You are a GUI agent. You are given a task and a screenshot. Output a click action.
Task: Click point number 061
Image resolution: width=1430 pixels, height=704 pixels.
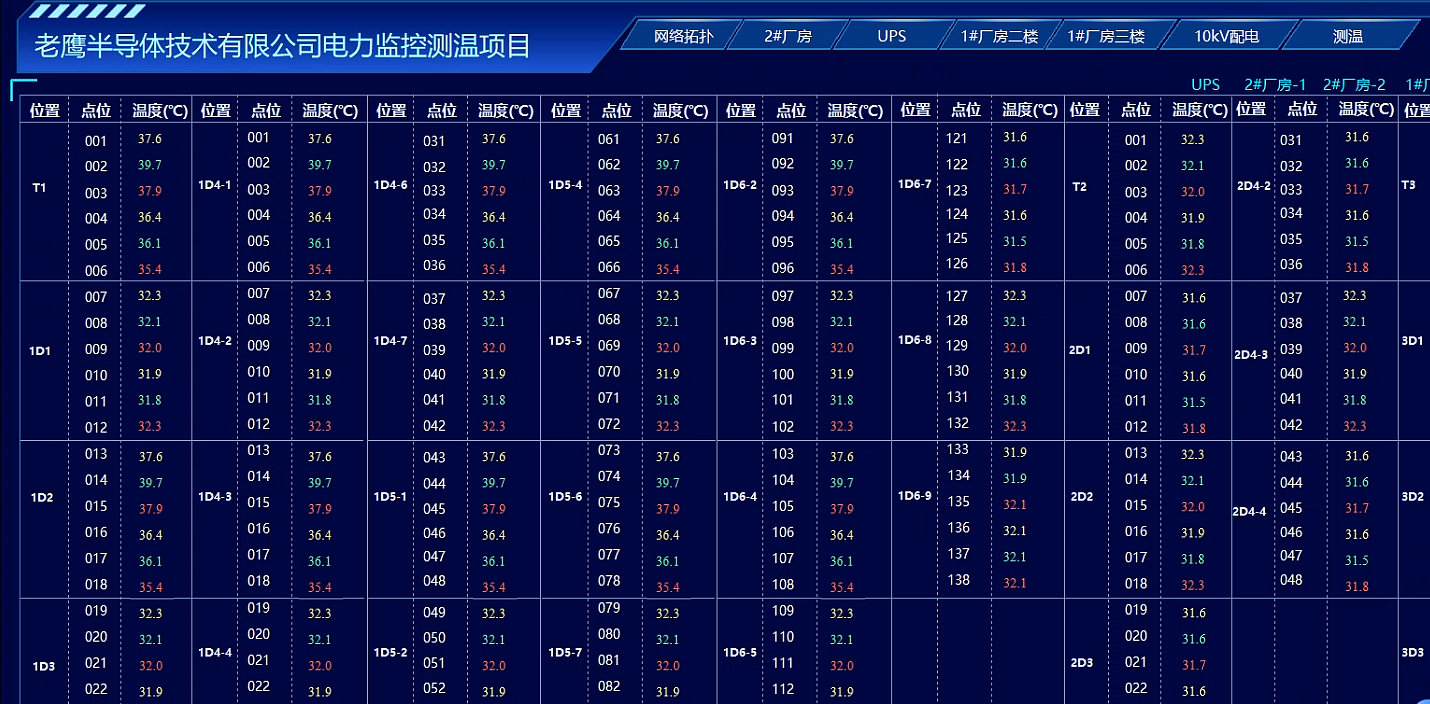[x=609, y=139]
